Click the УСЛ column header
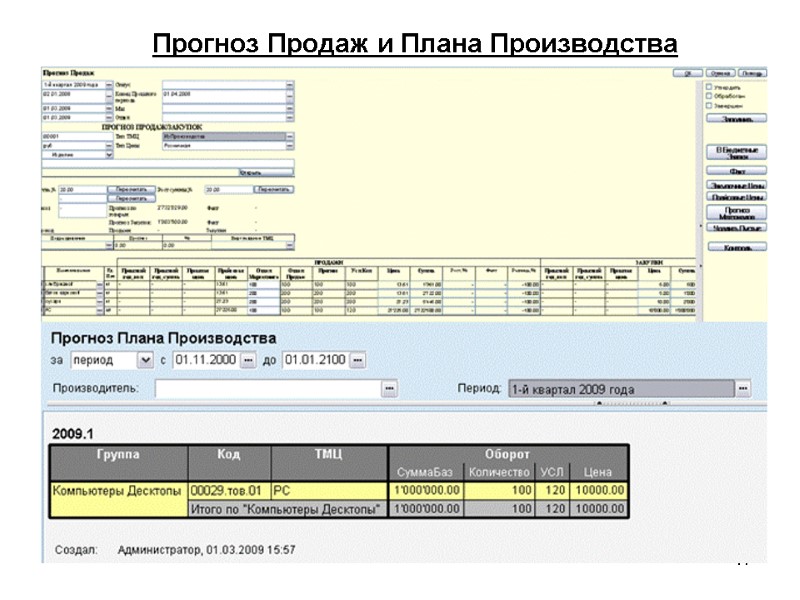This screenshot has width=800, height=600. pos(552,472)
